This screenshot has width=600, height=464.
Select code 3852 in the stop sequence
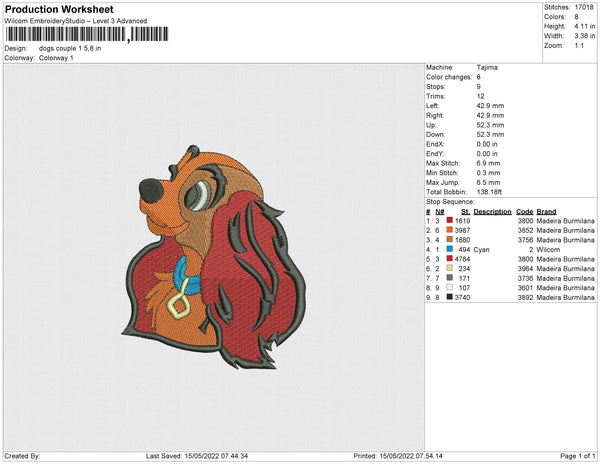525,230
